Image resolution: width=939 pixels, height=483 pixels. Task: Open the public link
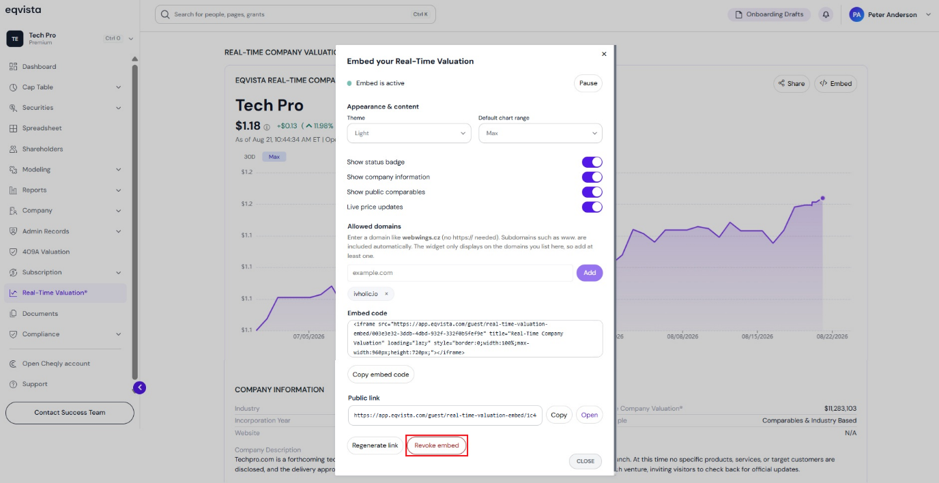[589, 415]
